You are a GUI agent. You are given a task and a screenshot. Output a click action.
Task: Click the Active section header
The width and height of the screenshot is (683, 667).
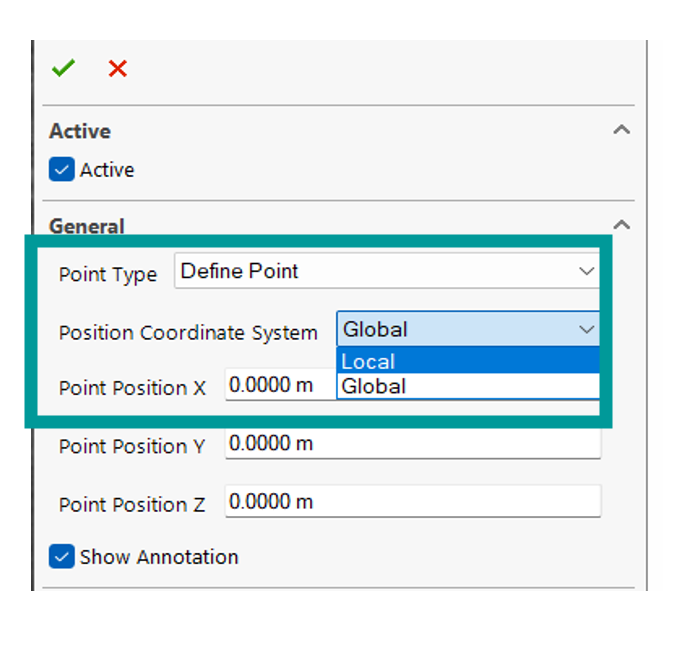[80, 131]
